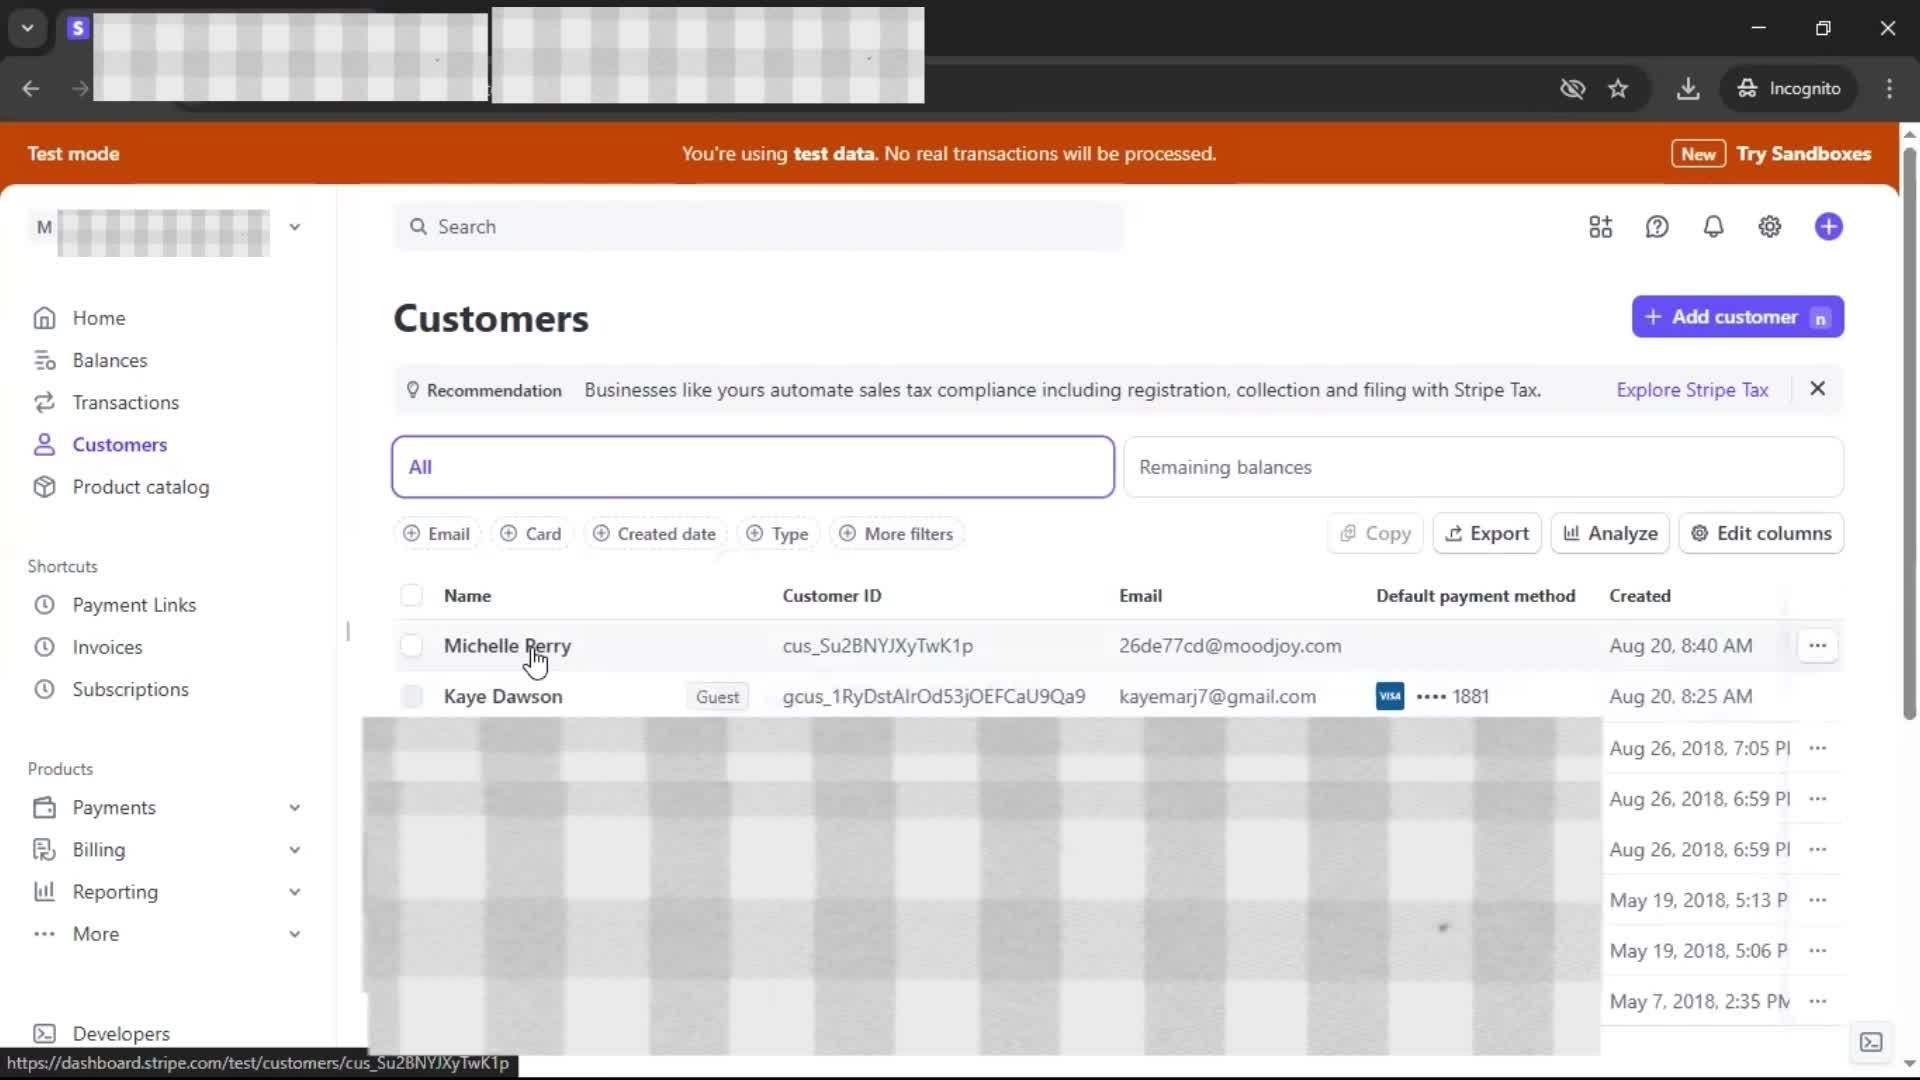The width and height of the screenshot is (1920, 1080).
Task: Click in the Search field
Action: 760,227
